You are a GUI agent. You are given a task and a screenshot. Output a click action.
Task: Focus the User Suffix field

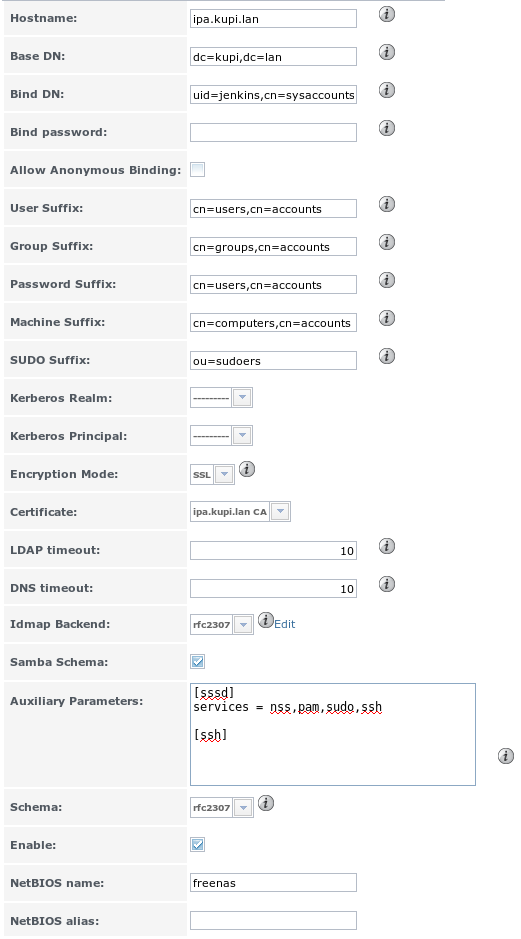point(274,208)
